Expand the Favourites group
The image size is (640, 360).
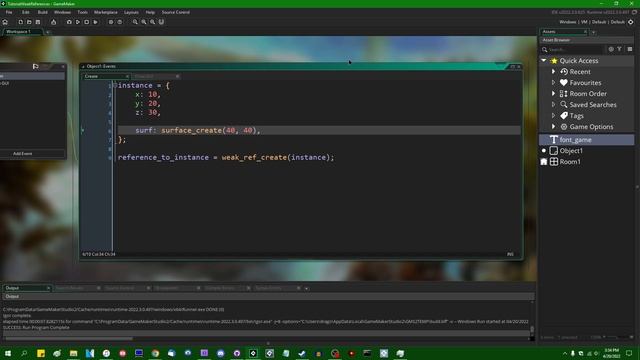(x=553, y=82)
